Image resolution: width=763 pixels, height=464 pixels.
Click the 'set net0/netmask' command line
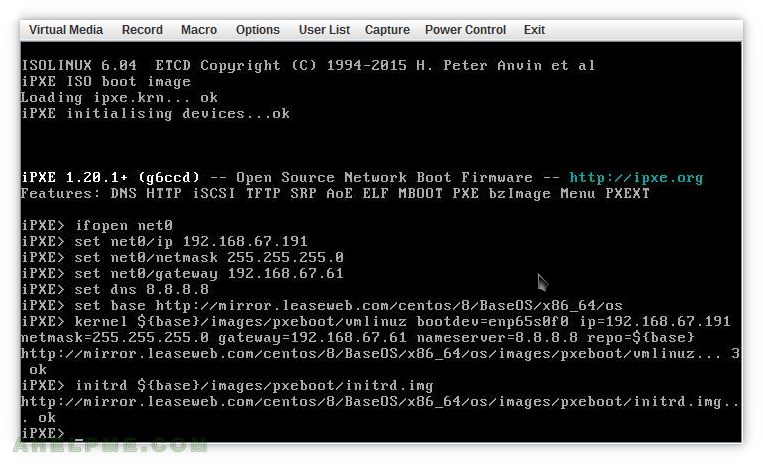pos(182,257)
